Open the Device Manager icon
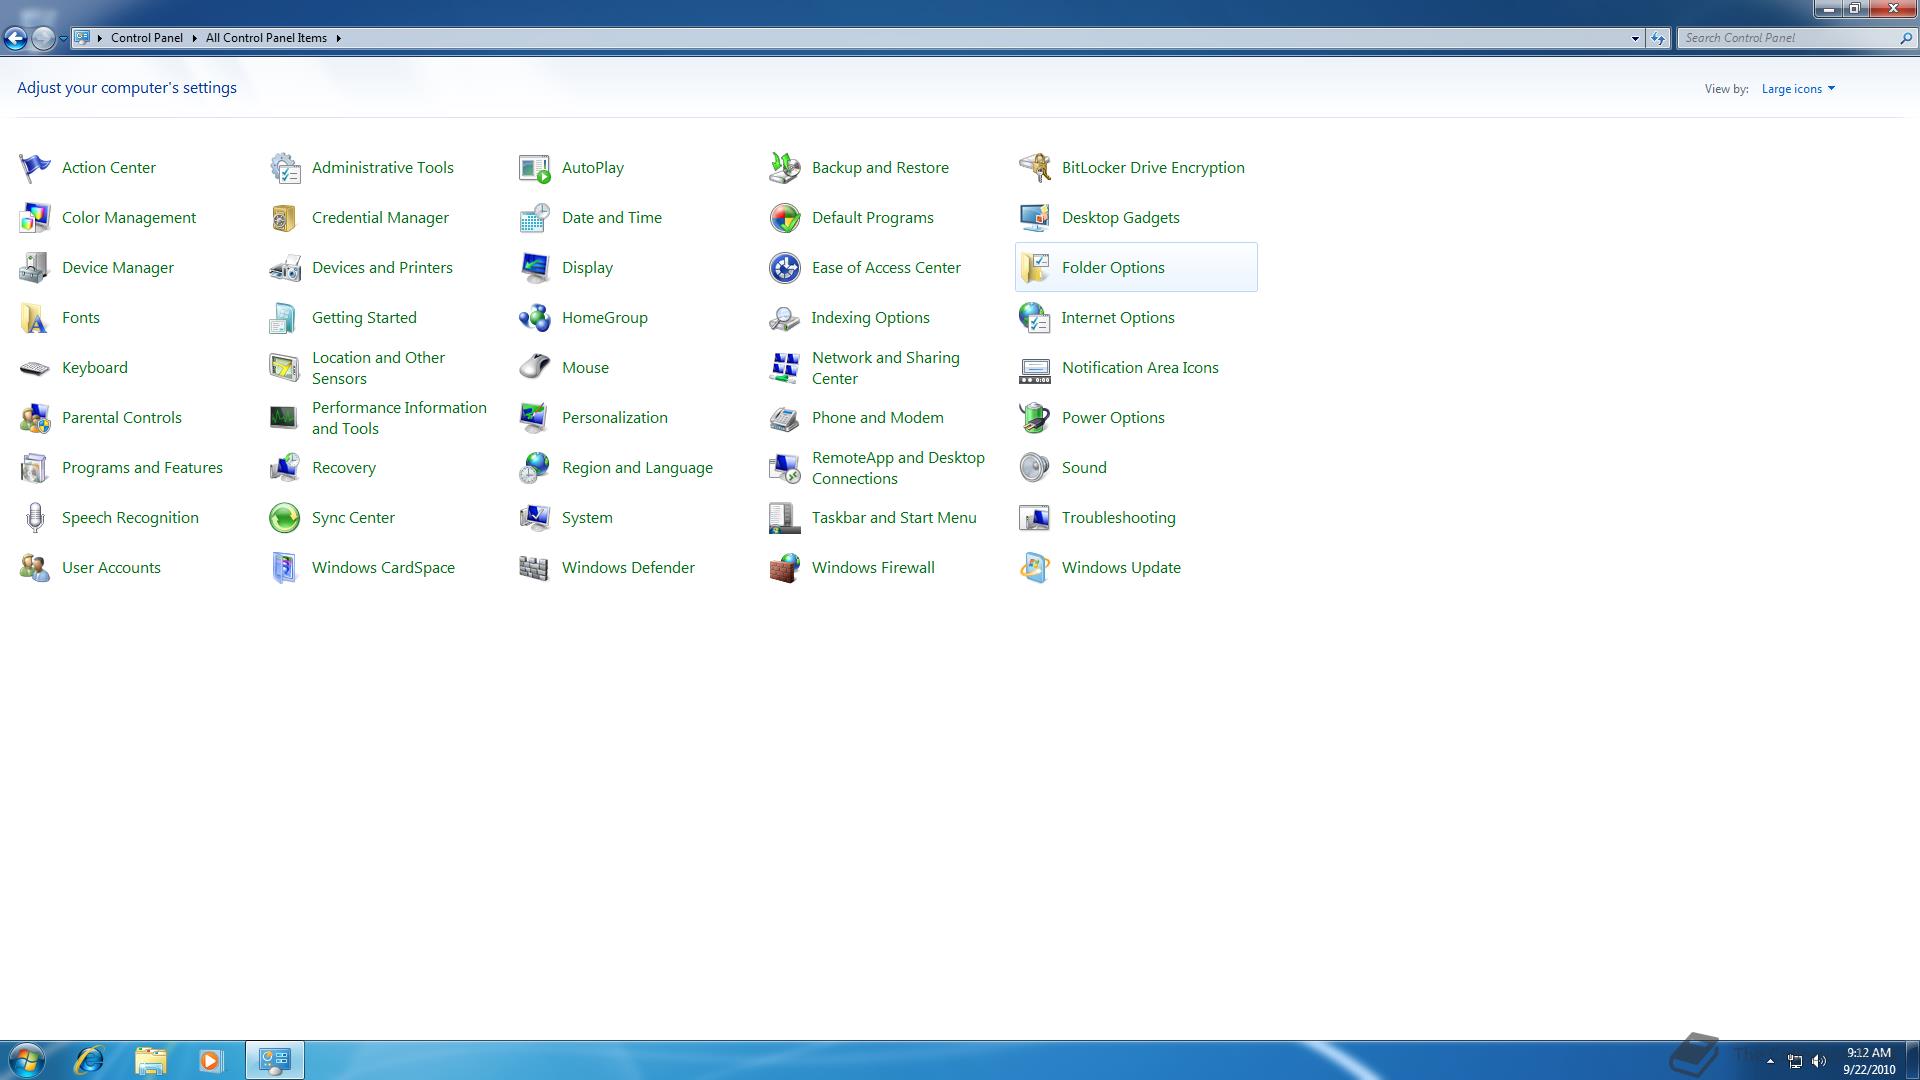Image resolution: width=1920 pixels, height=1080 pixels. pyautogui.click(x=35, y=267)
